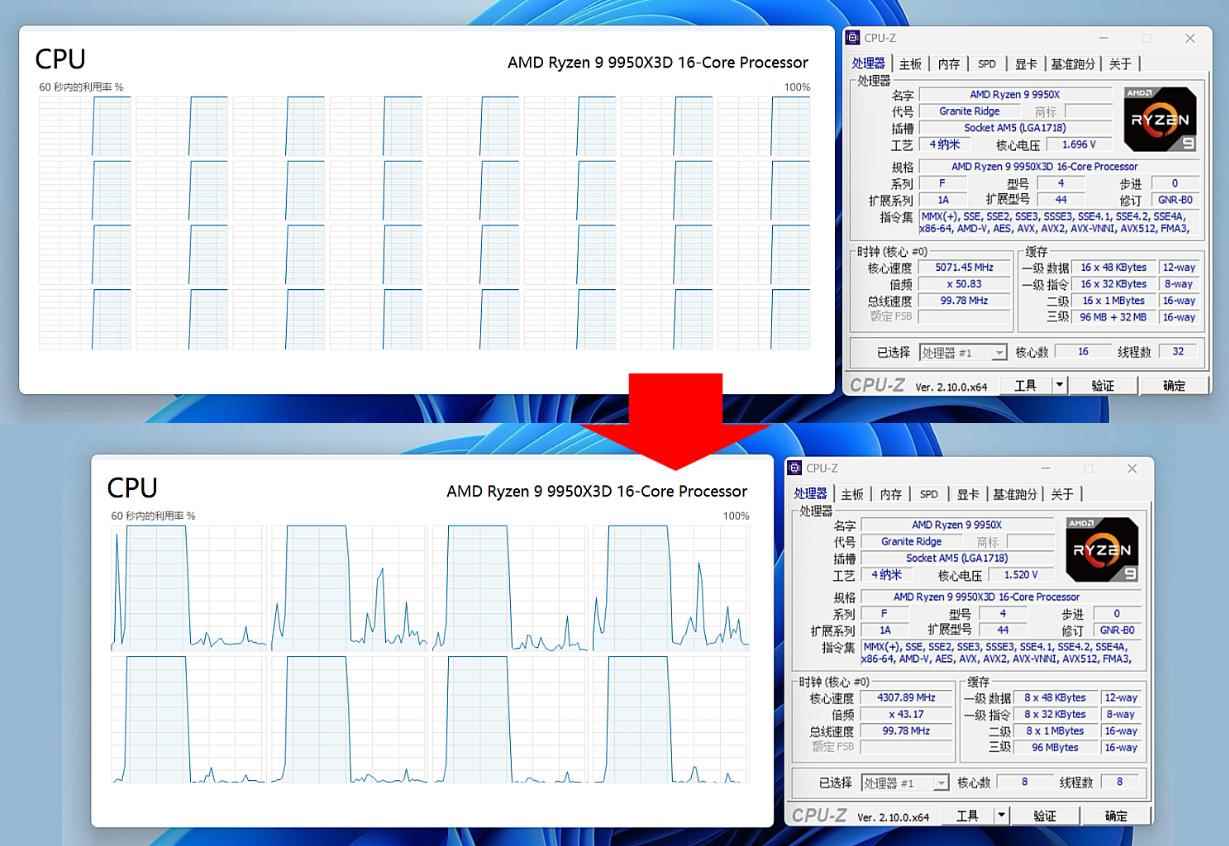This screenshot has width=1229, height=846.
Task: Close the lower CPU-Z window
Action: 1132,468
